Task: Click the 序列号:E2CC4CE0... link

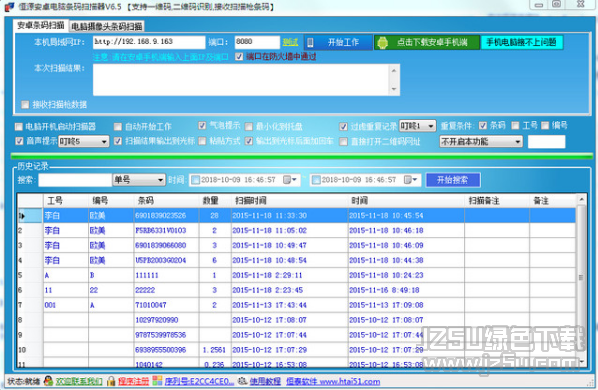Action: [x=199, y=381]
